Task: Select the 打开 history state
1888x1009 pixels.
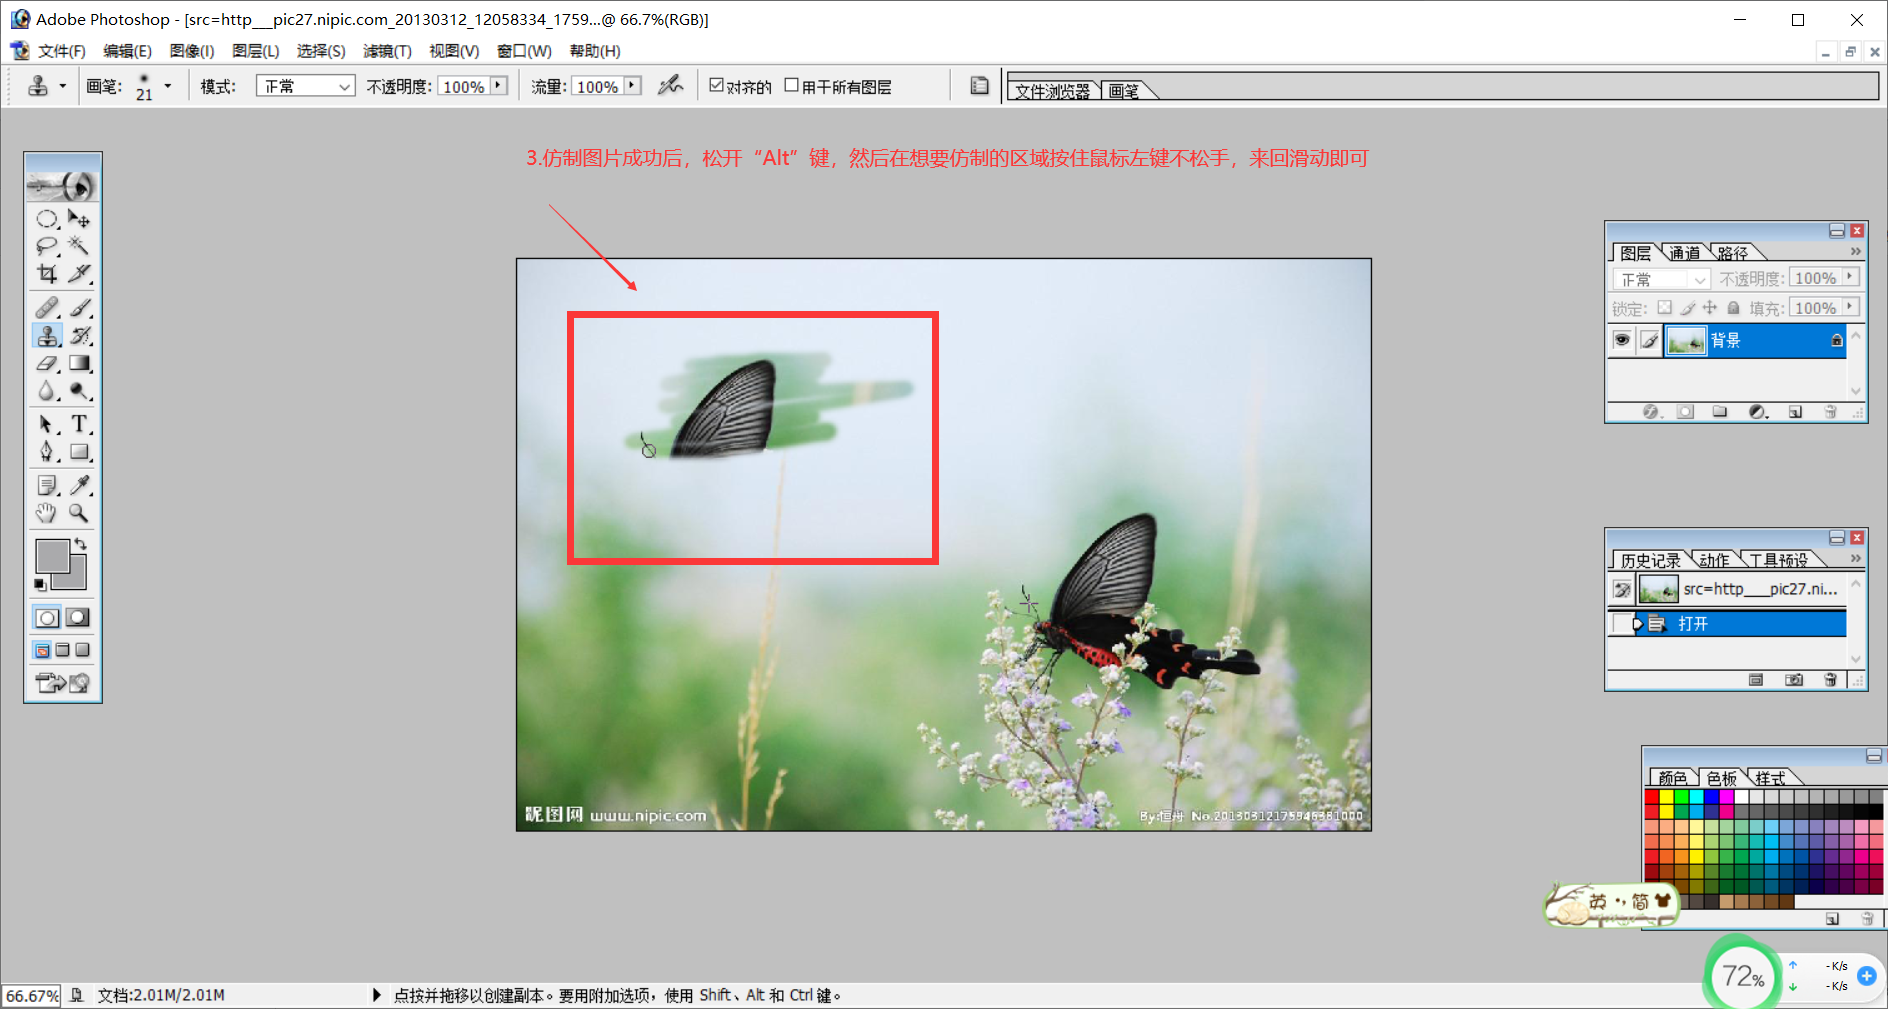Action: (1728, 624)
